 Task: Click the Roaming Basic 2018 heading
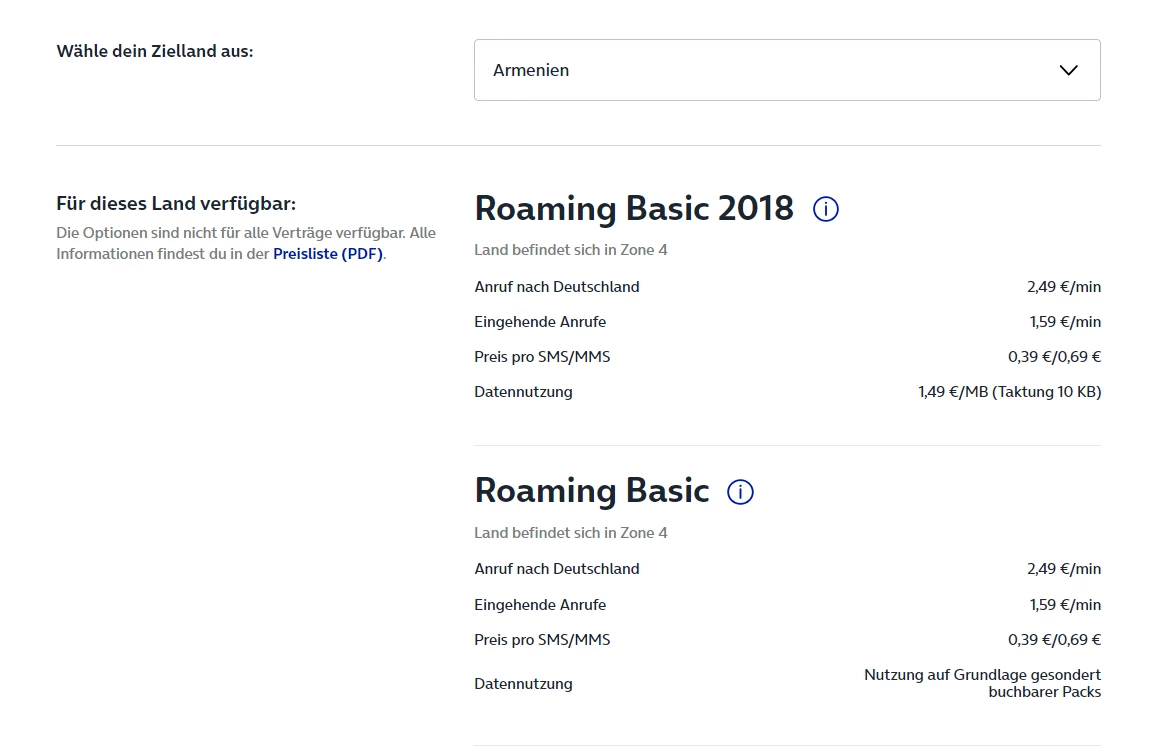point(634,208)
